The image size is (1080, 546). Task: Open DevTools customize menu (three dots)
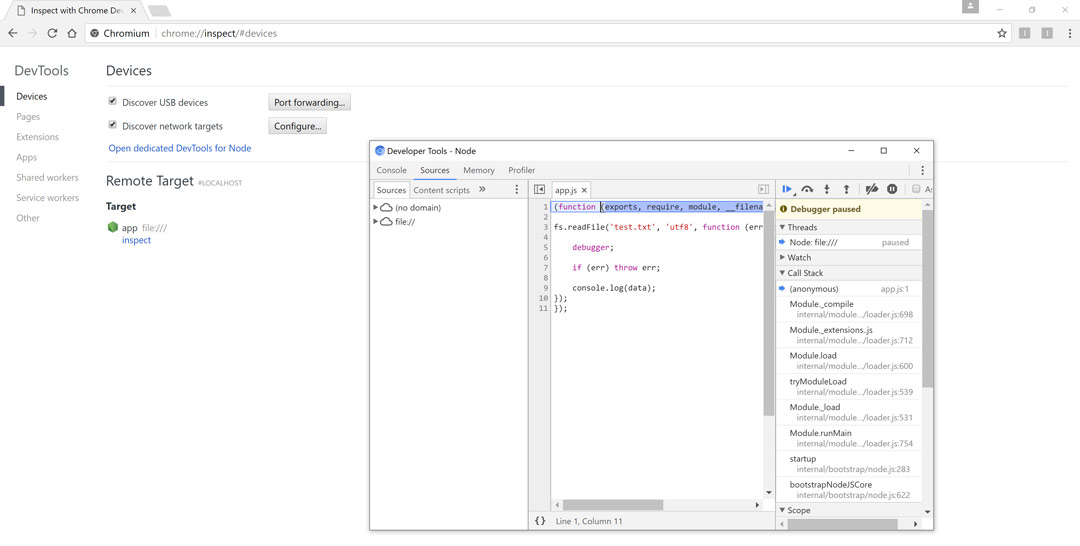[922, 170]
